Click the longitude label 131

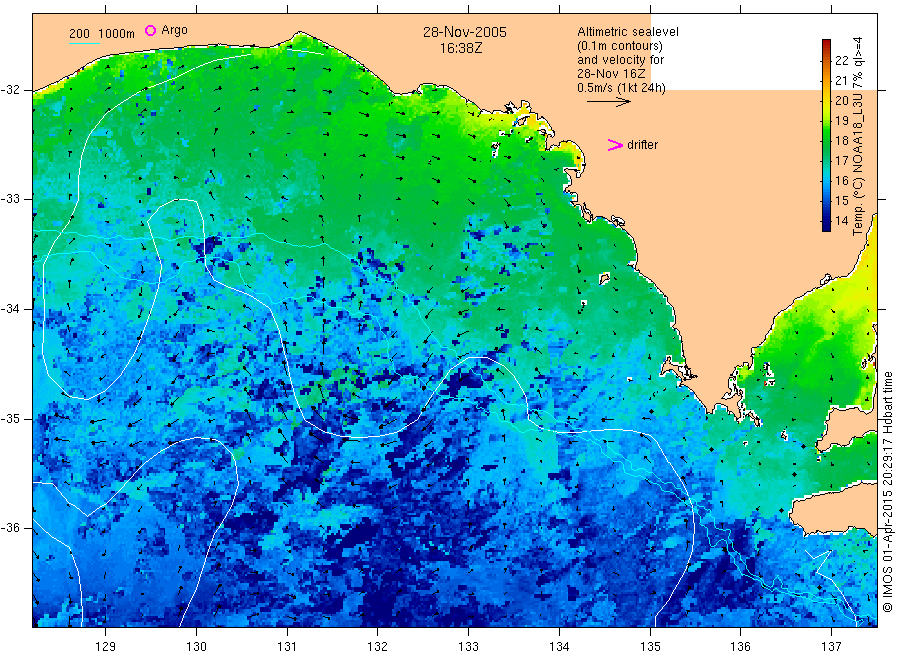[x=287, y=647]
